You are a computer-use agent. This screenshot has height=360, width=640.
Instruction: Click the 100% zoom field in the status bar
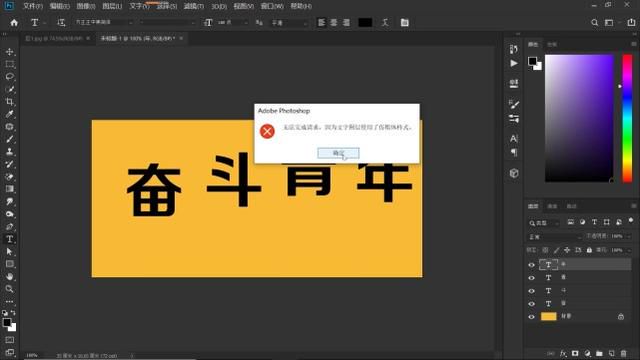click(x=32, y=356)
